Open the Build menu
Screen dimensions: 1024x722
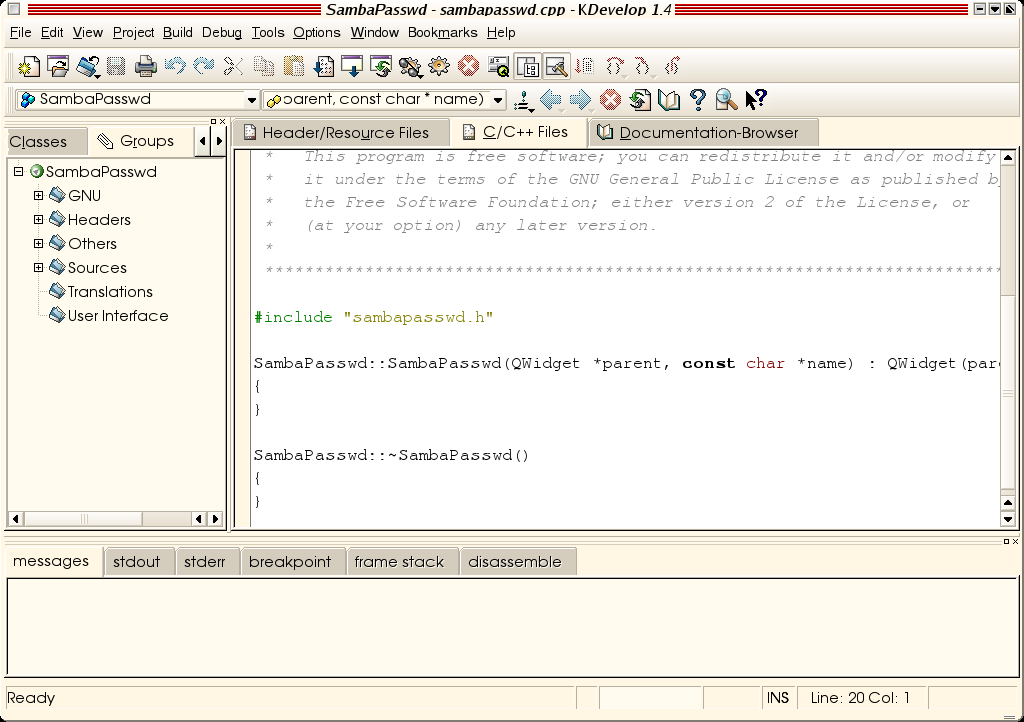[178, 33]
